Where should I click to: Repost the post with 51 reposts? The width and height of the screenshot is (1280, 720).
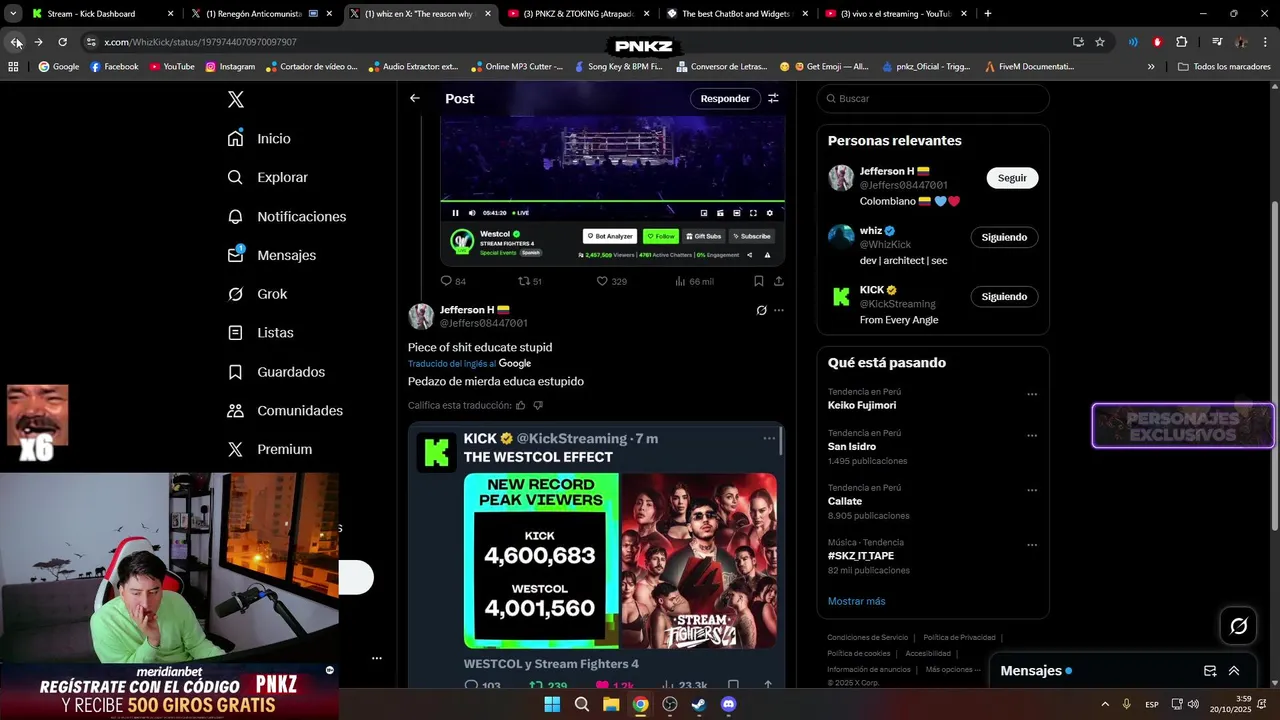click(x=530, y=281)
